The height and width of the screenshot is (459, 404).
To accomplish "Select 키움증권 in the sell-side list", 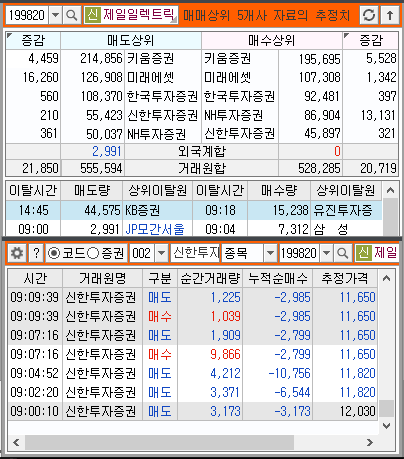I will pos(150,59).
